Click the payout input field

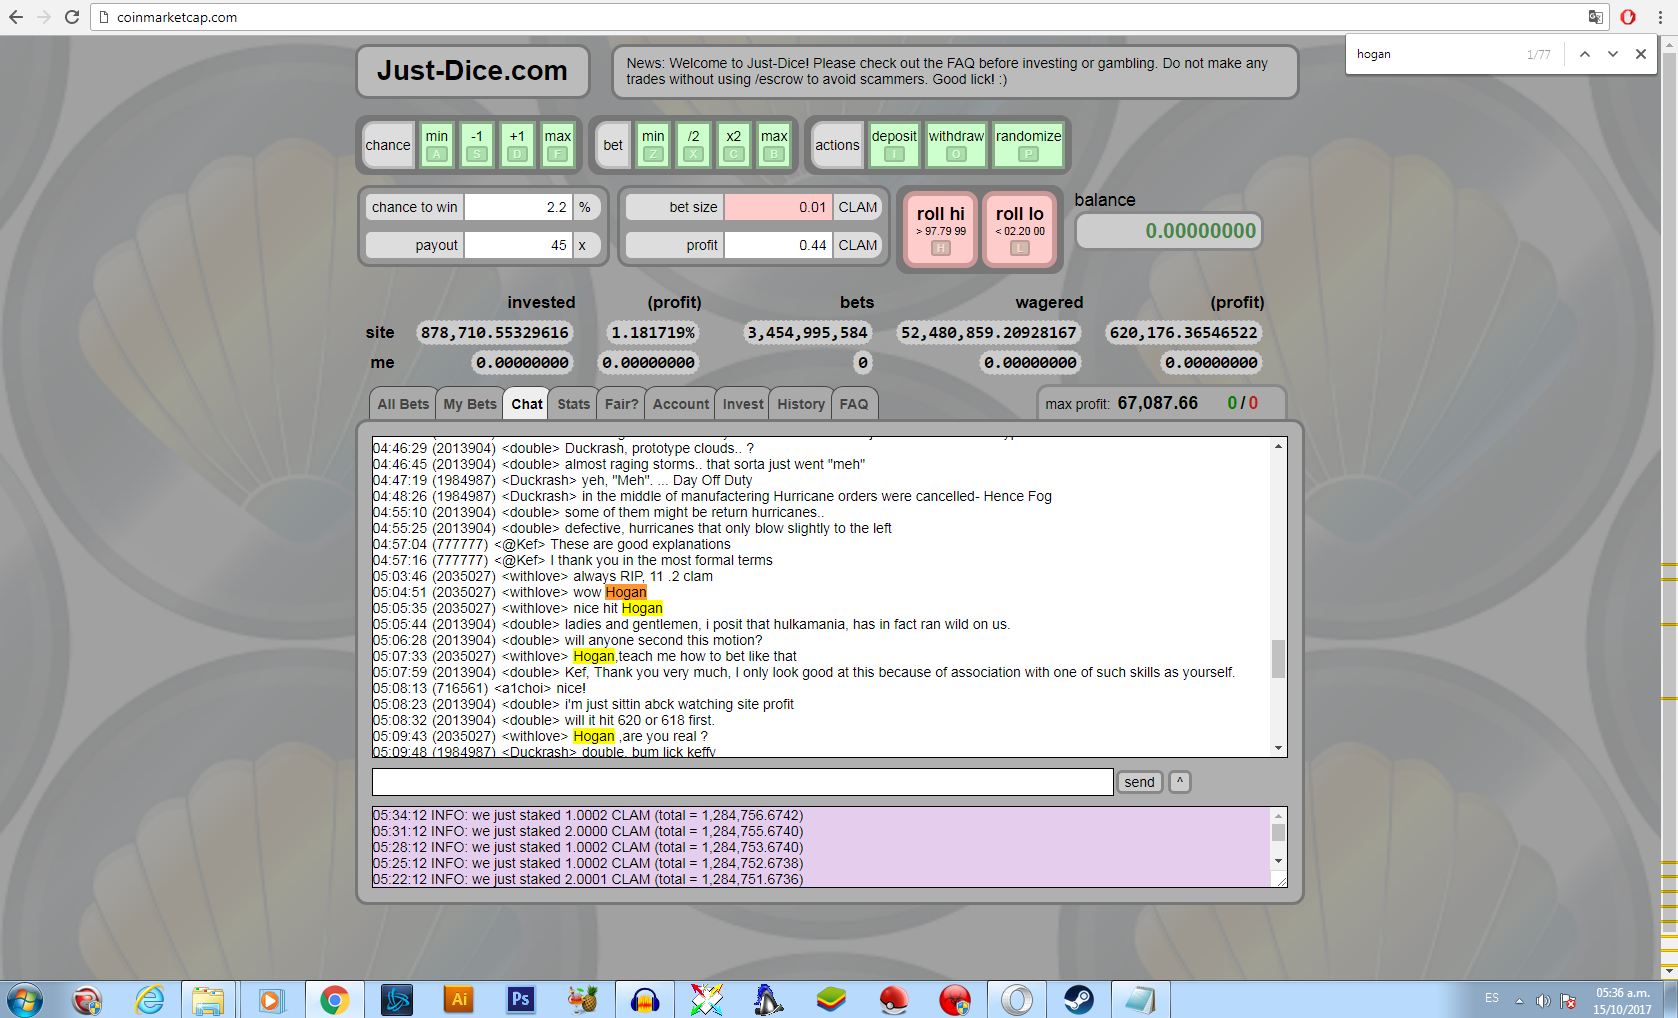[x=519, y=245]
